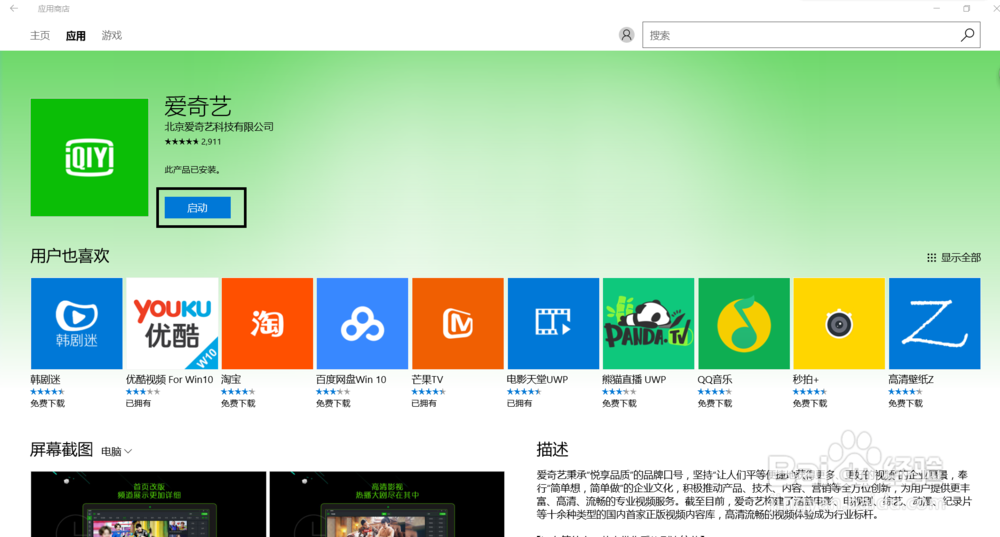Click 免费下载 under 淘宝
This screenshot has height=537, width=1000.
(238, 403)
